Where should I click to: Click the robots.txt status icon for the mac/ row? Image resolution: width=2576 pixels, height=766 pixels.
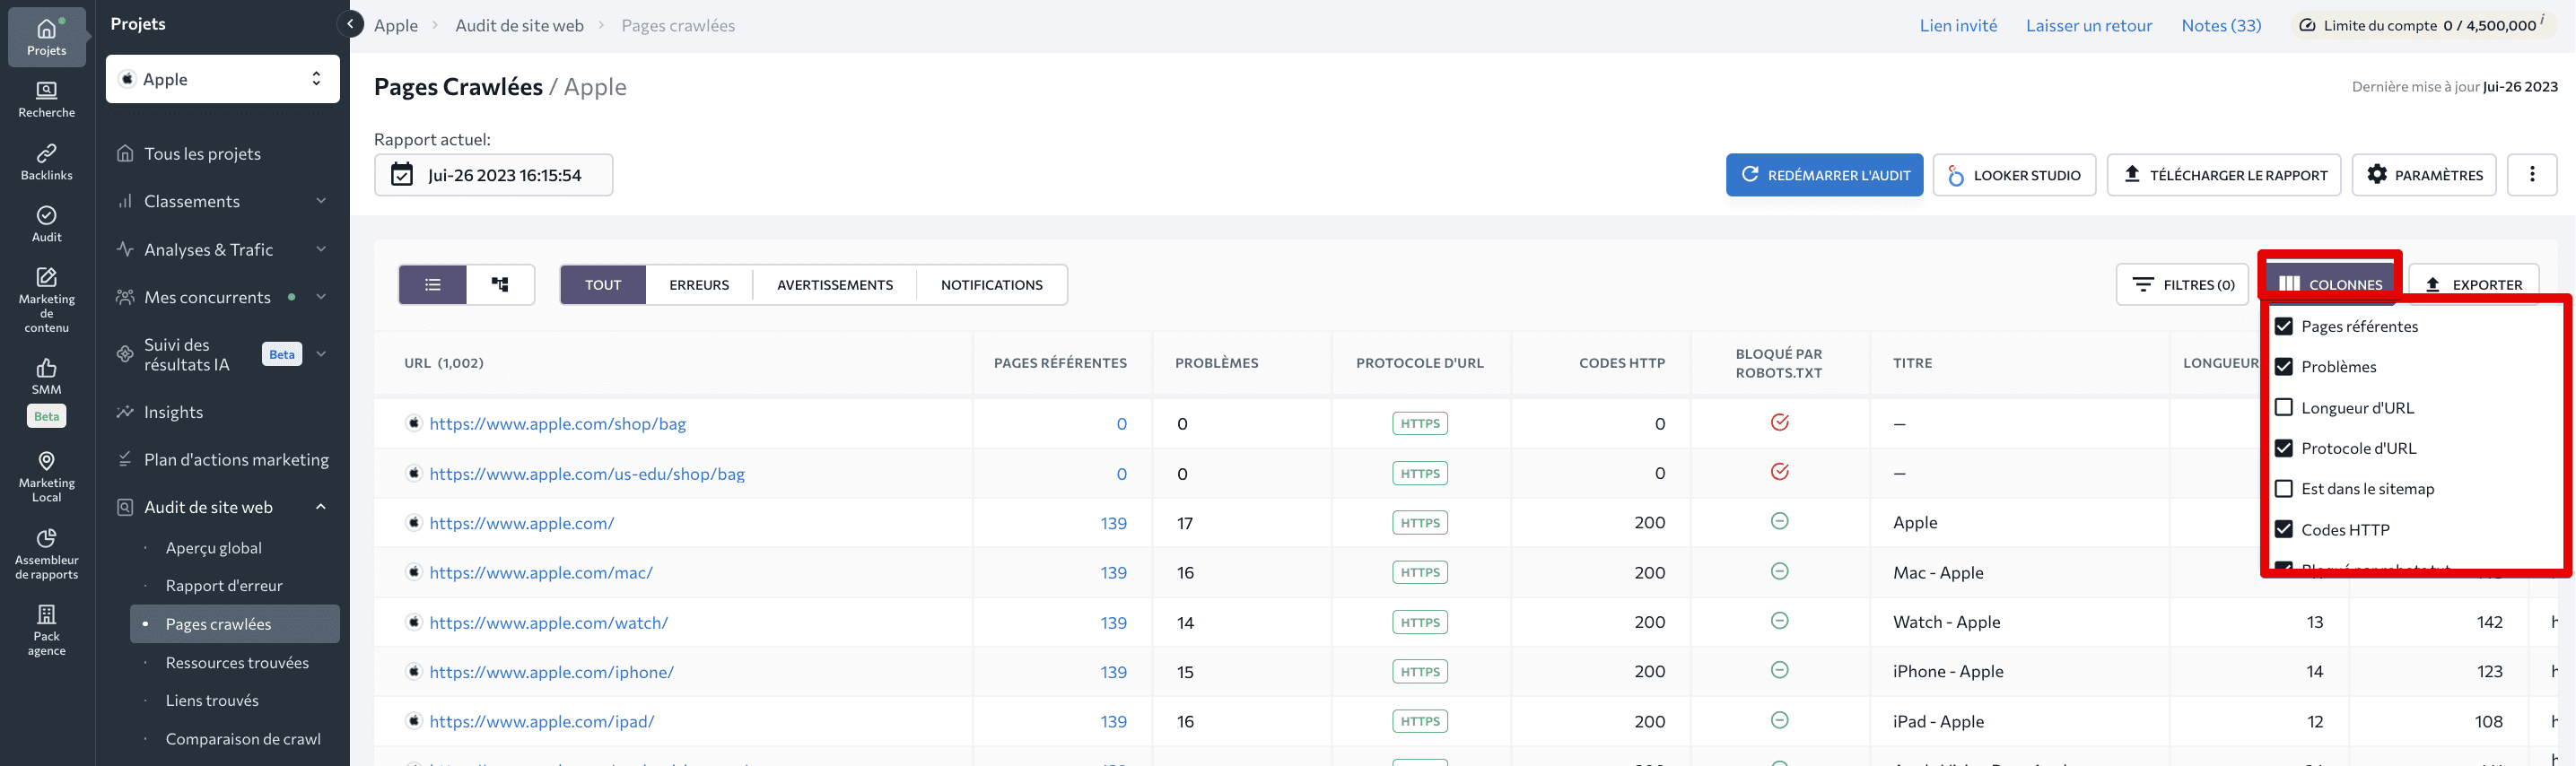pyautogui.click(x=1779, y=571)
